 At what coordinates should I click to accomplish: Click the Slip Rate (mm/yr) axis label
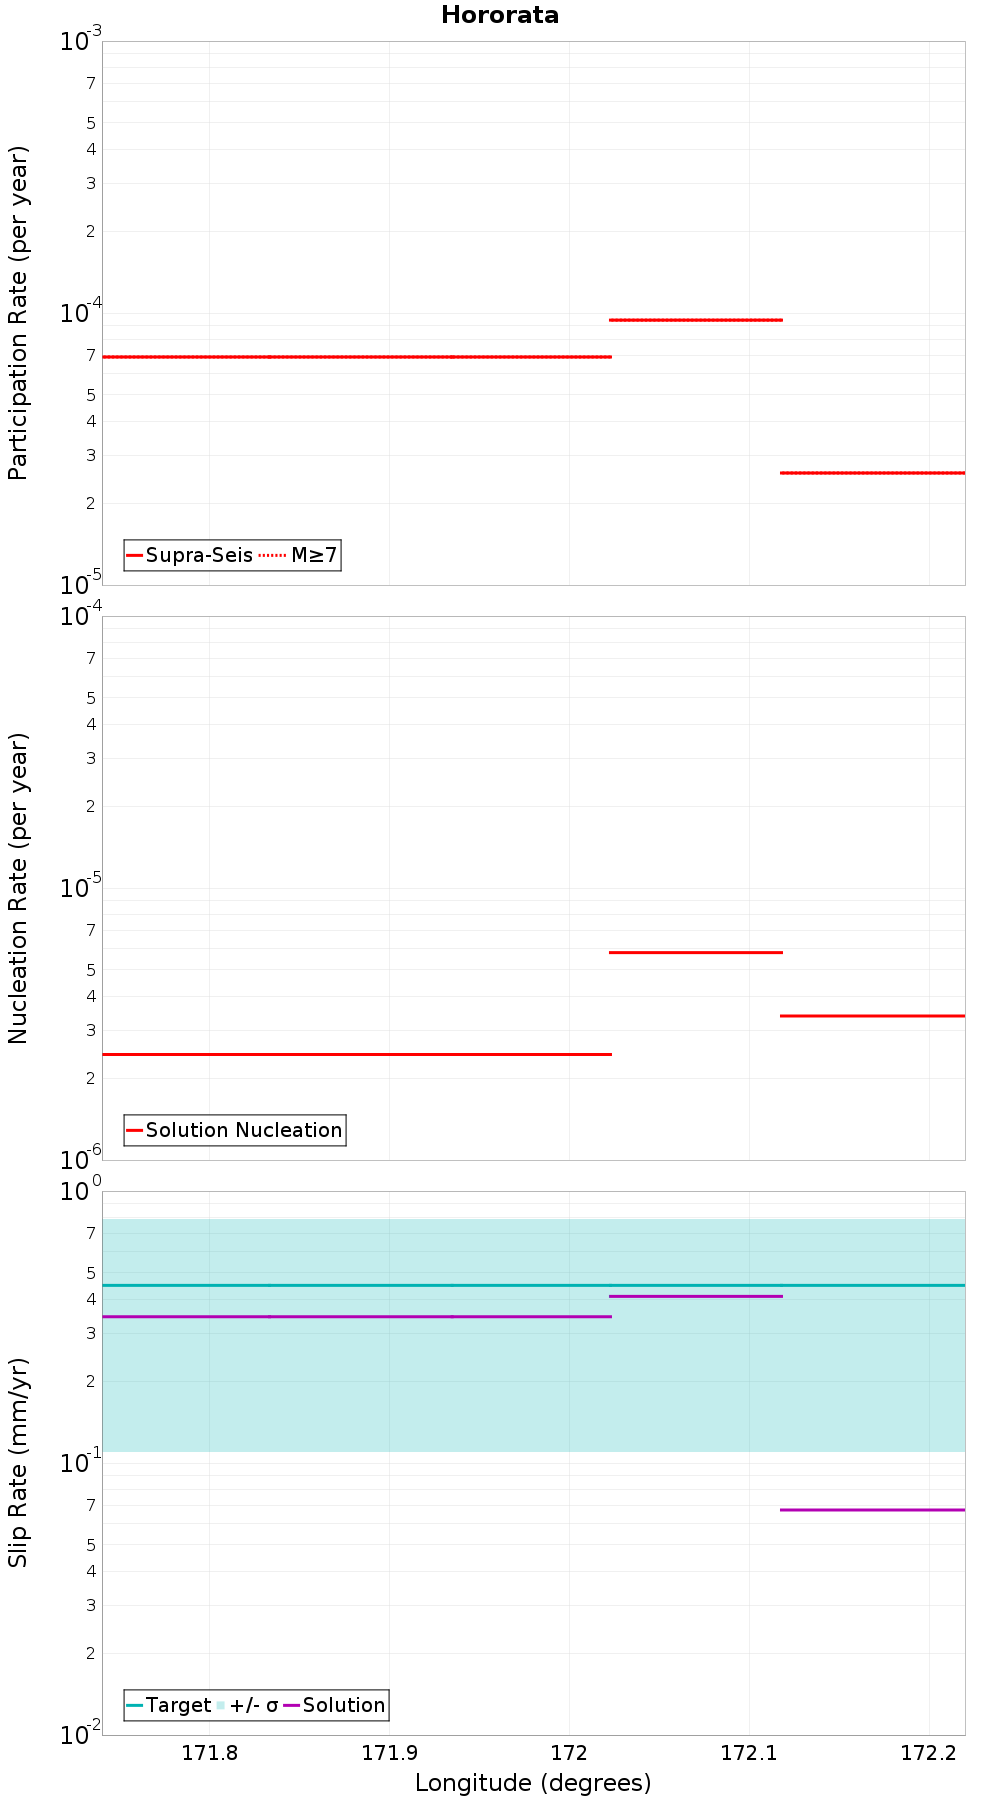click(x=18, y=1463)
